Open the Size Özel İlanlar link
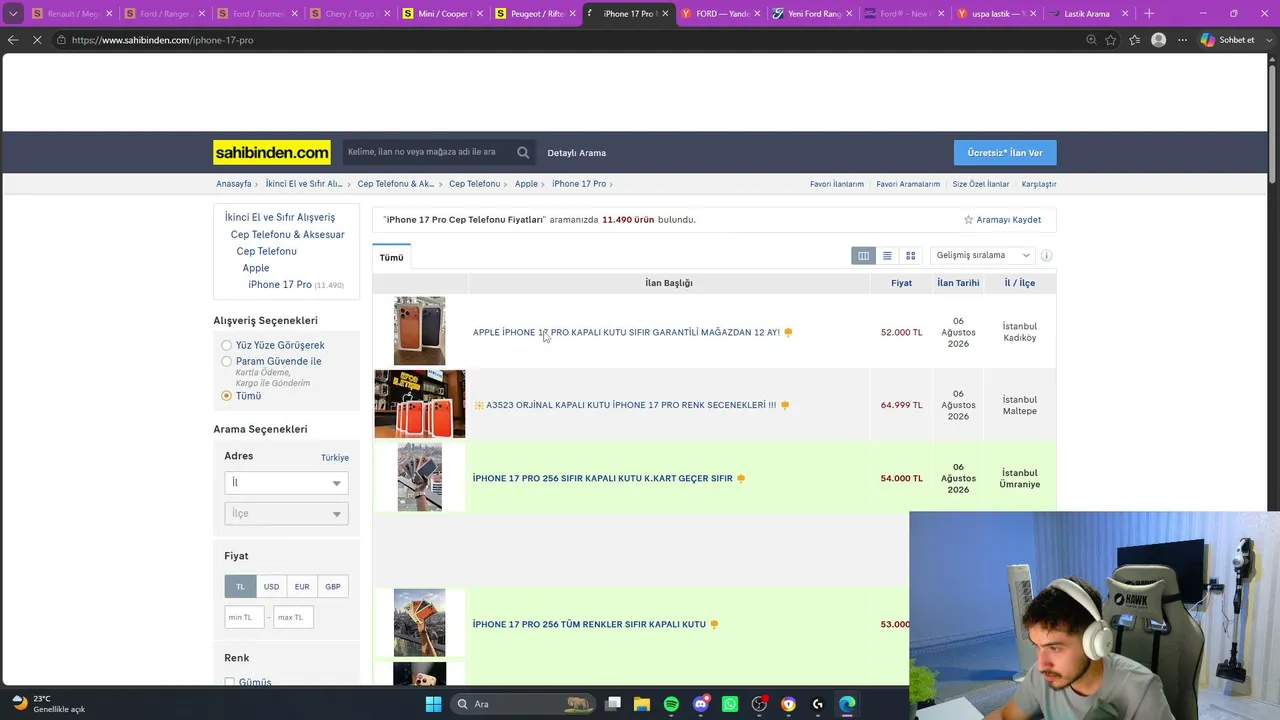Viewport: 1280px width, 720px height. click(981, 184)
